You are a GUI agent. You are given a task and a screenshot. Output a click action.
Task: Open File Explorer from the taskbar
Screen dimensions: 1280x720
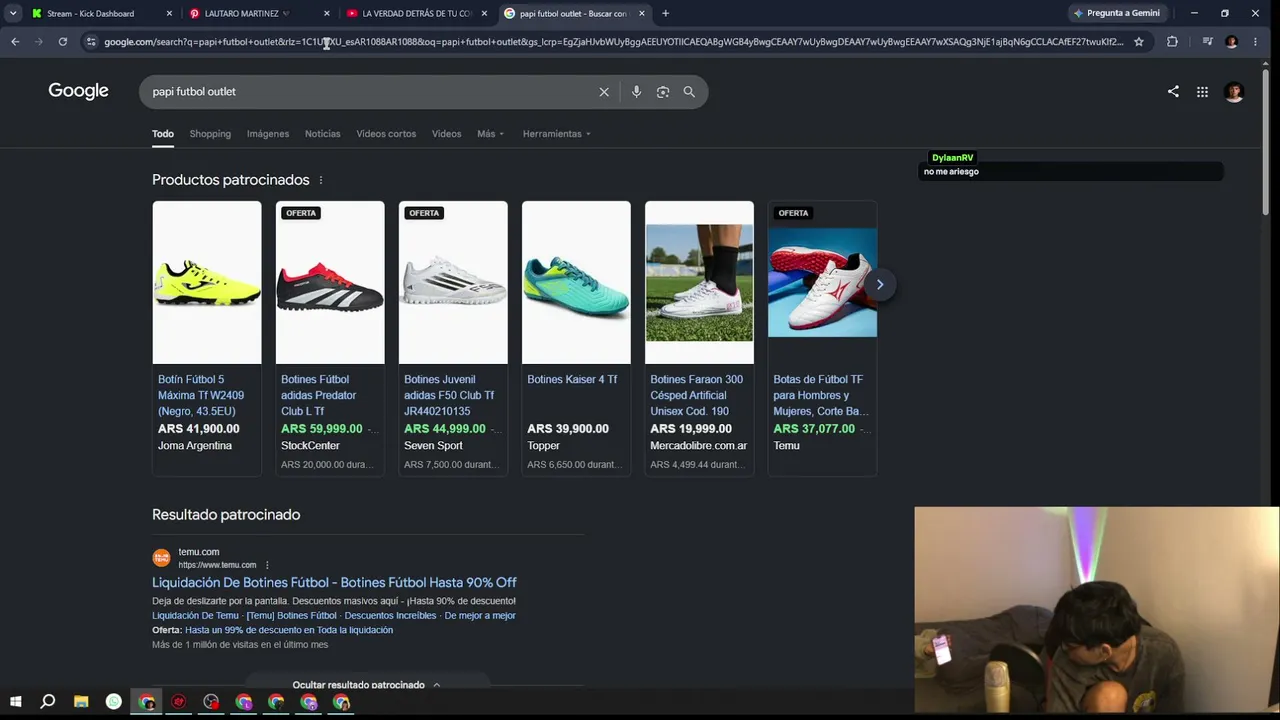pos(81,702)
